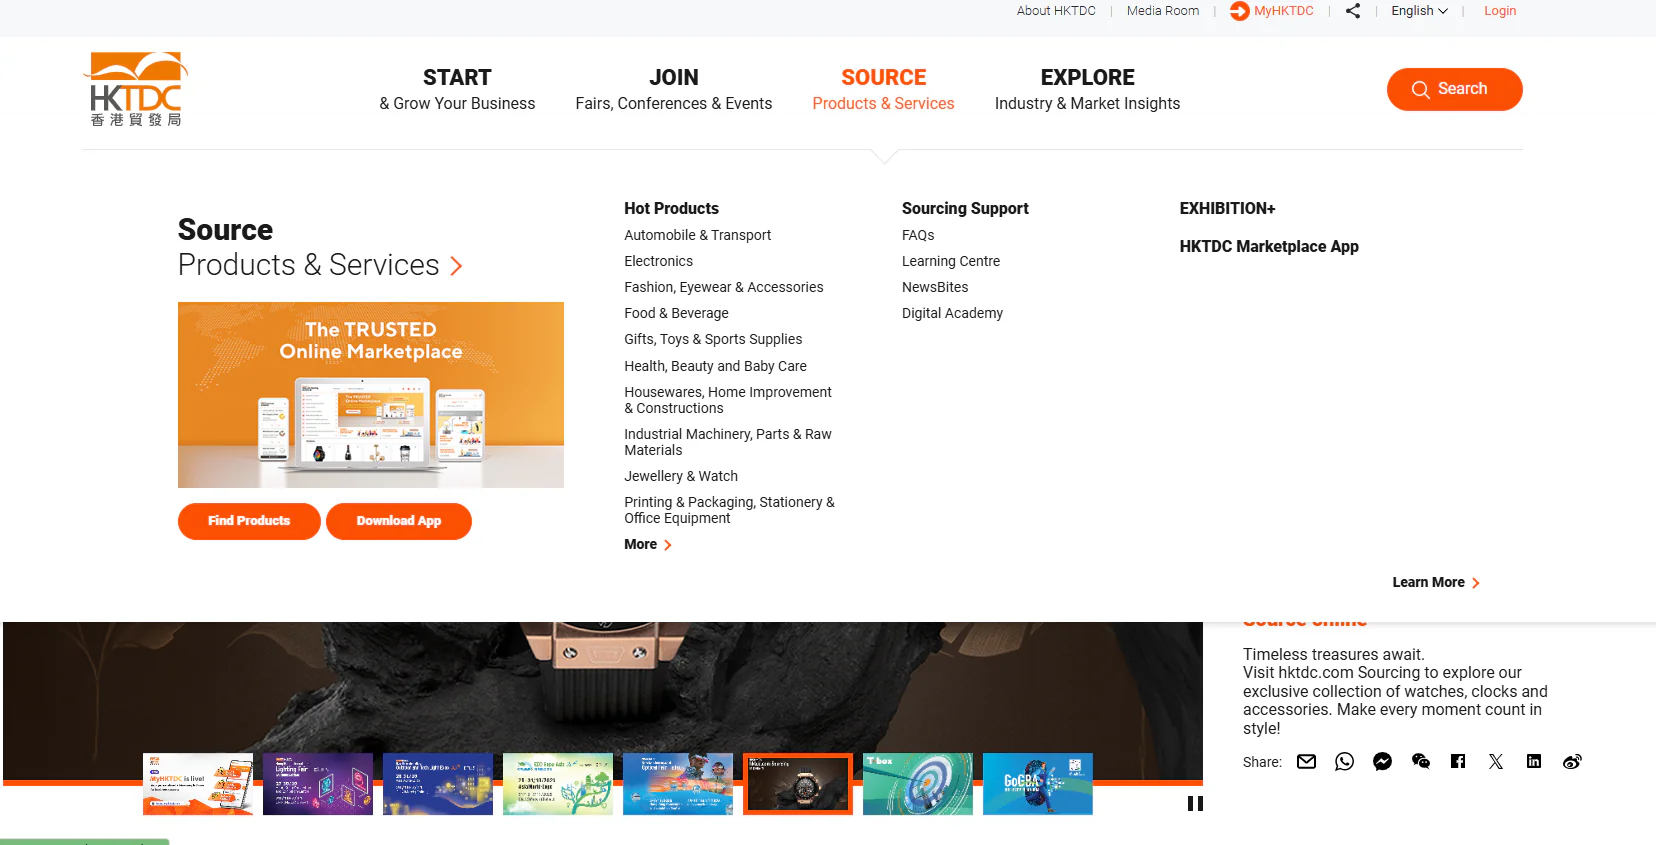Open Industrial Machinery, Parts & Raw Materials
Viewport: 1656px width, 845px height.
tap(728, 442)
